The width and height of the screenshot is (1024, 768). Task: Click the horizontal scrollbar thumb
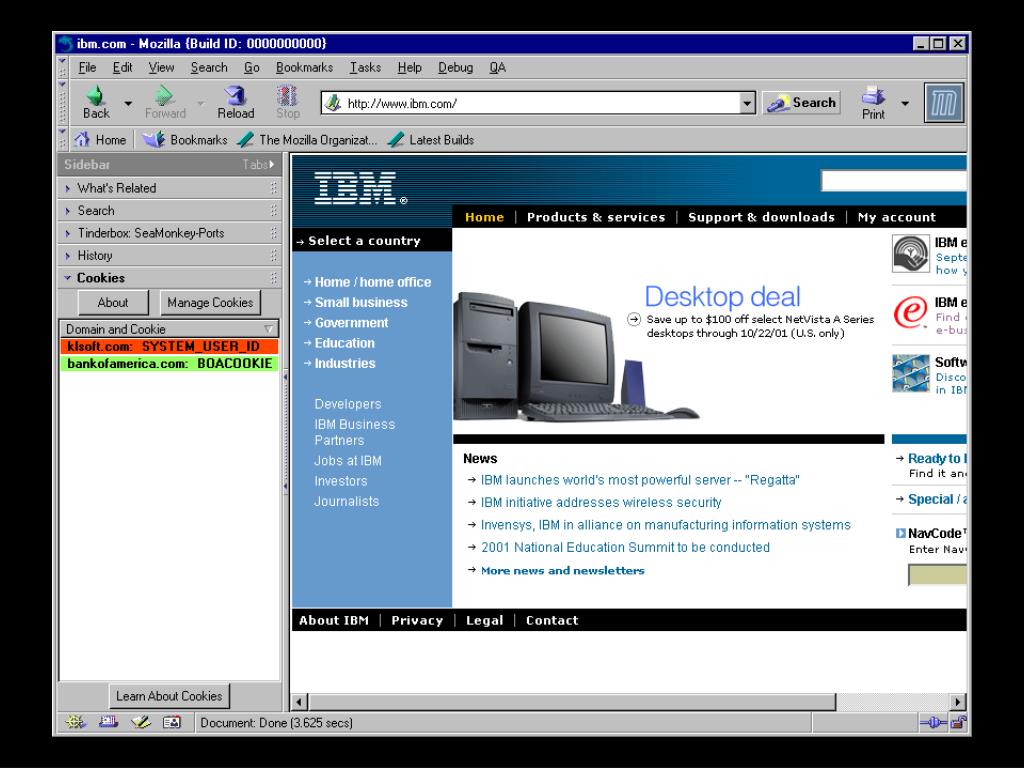(x=572, y=702)
